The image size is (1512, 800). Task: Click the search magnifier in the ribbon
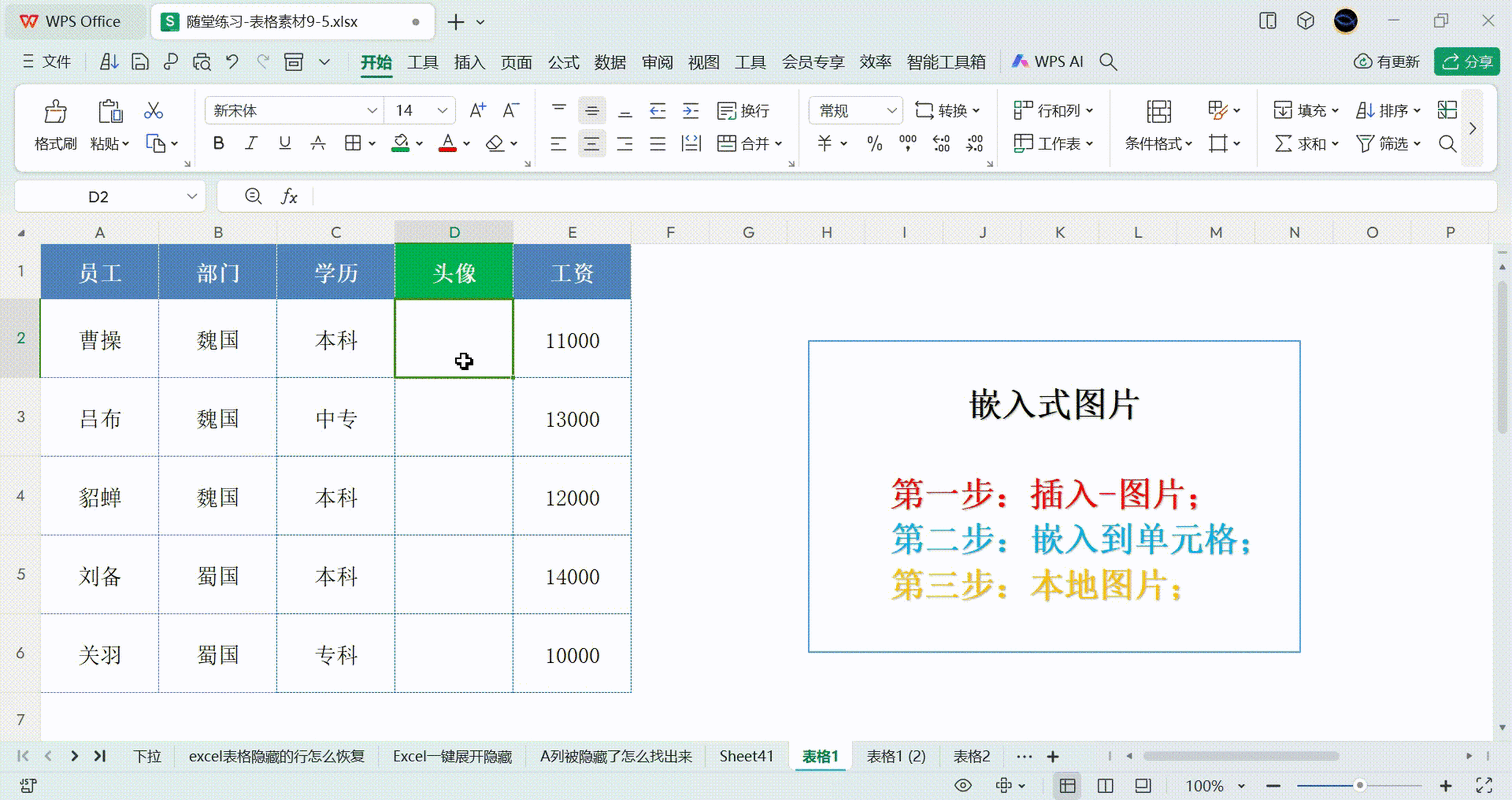coord(1447,143)
